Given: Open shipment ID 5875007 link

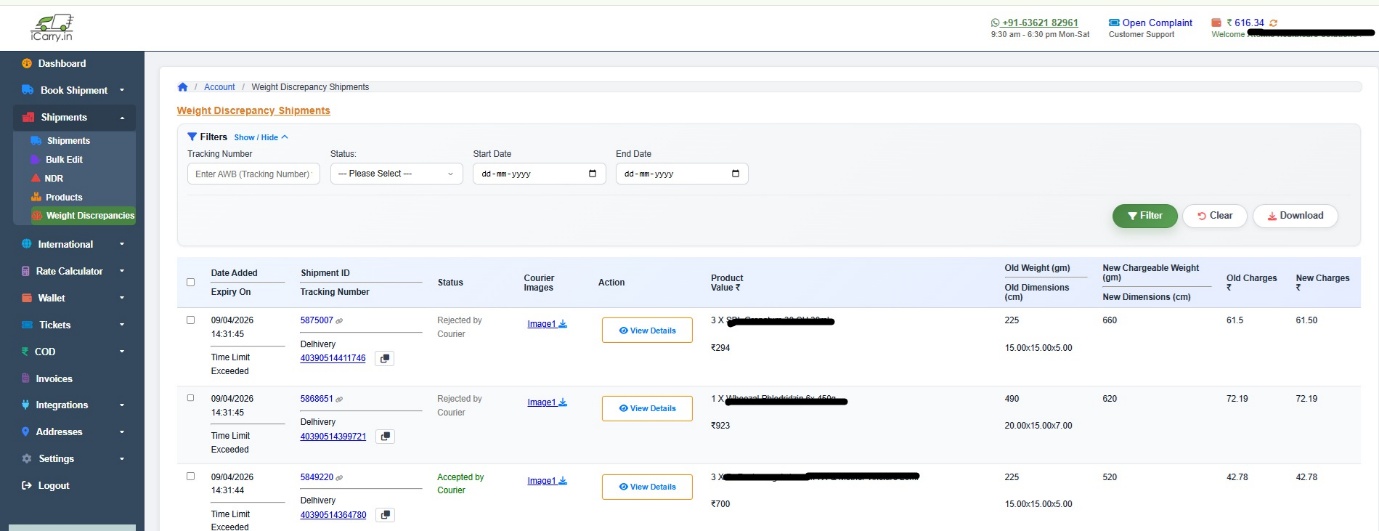Looking at the screenshot, I should click(x=317, y=320).
